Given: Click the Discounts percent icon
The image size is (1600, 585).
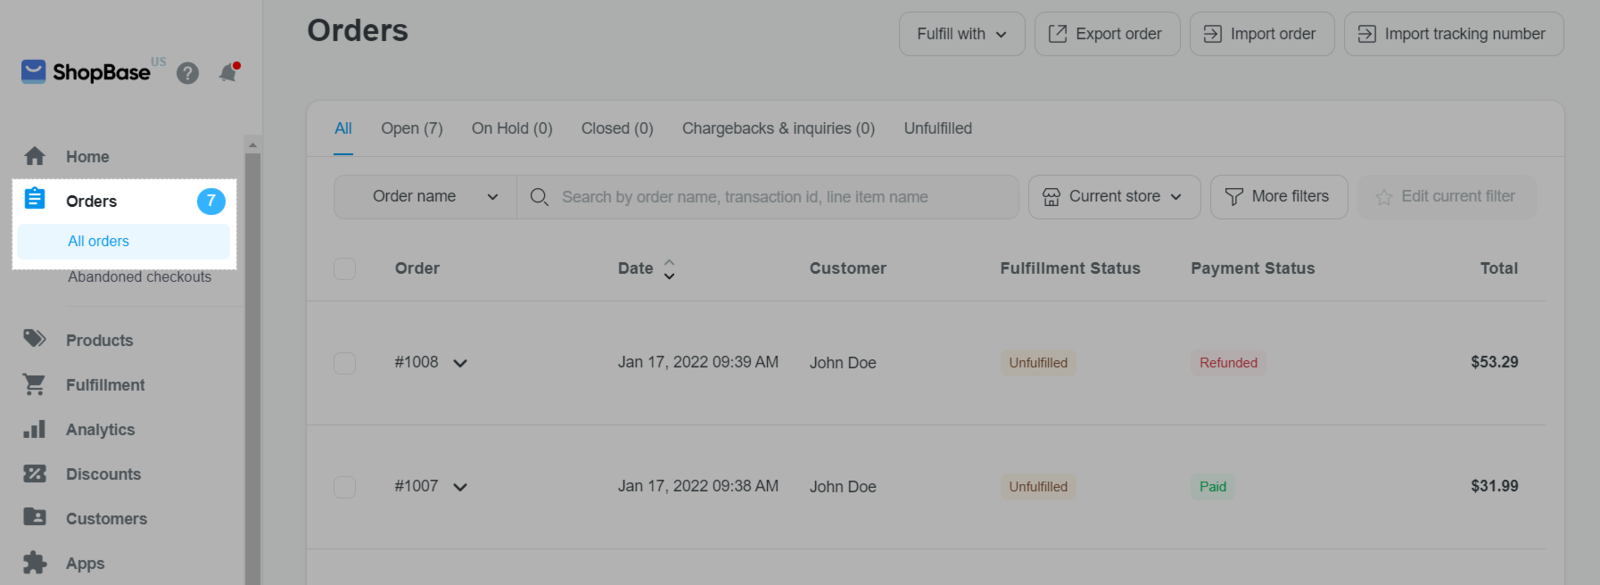Looking at the screenshot, I should pyautogui.click(x=35, y=474).
